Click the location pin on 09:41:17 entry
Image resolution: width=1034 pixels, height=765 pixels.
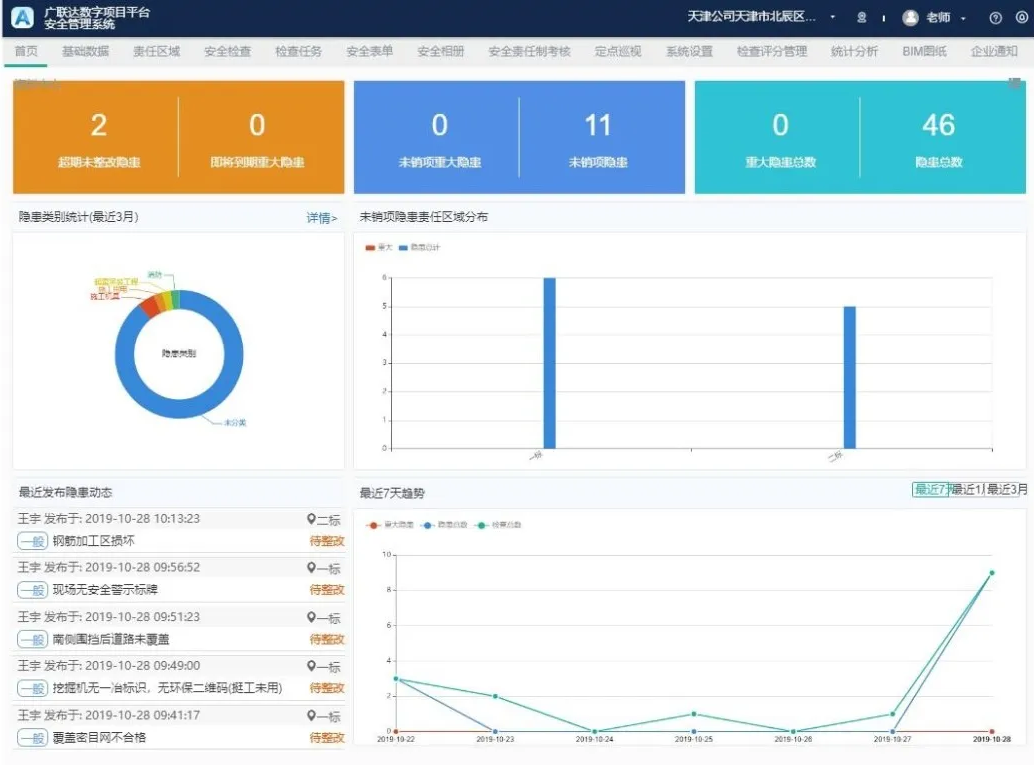click(x=311, y=716)
